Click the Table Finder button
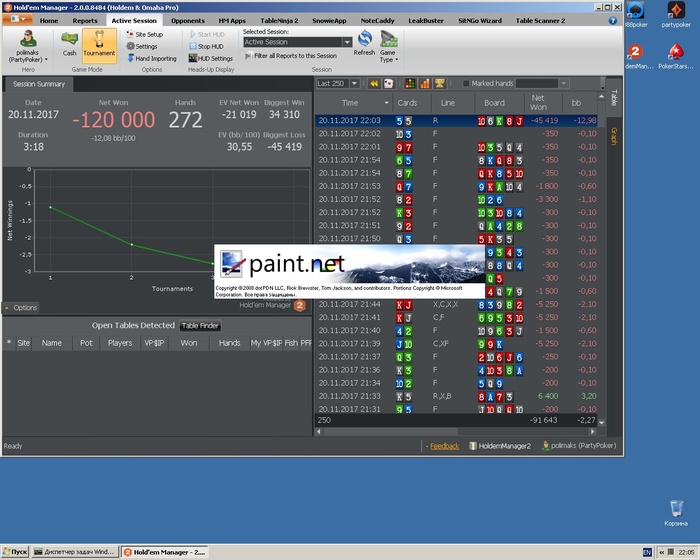Screen dimensions: 700x560 pyautogui.click(x=200, y=326)
